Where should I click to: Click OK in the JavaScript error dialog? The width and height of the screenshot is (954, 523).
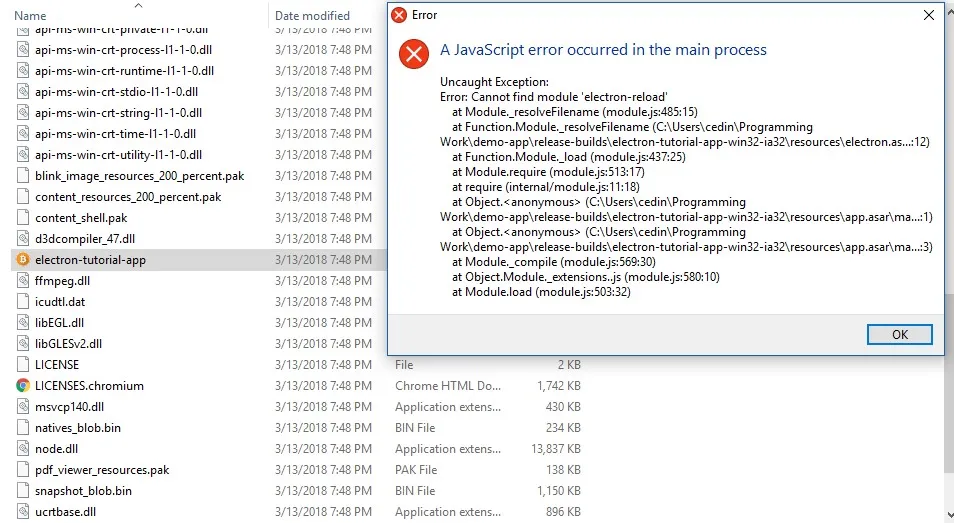coord(899,334)
